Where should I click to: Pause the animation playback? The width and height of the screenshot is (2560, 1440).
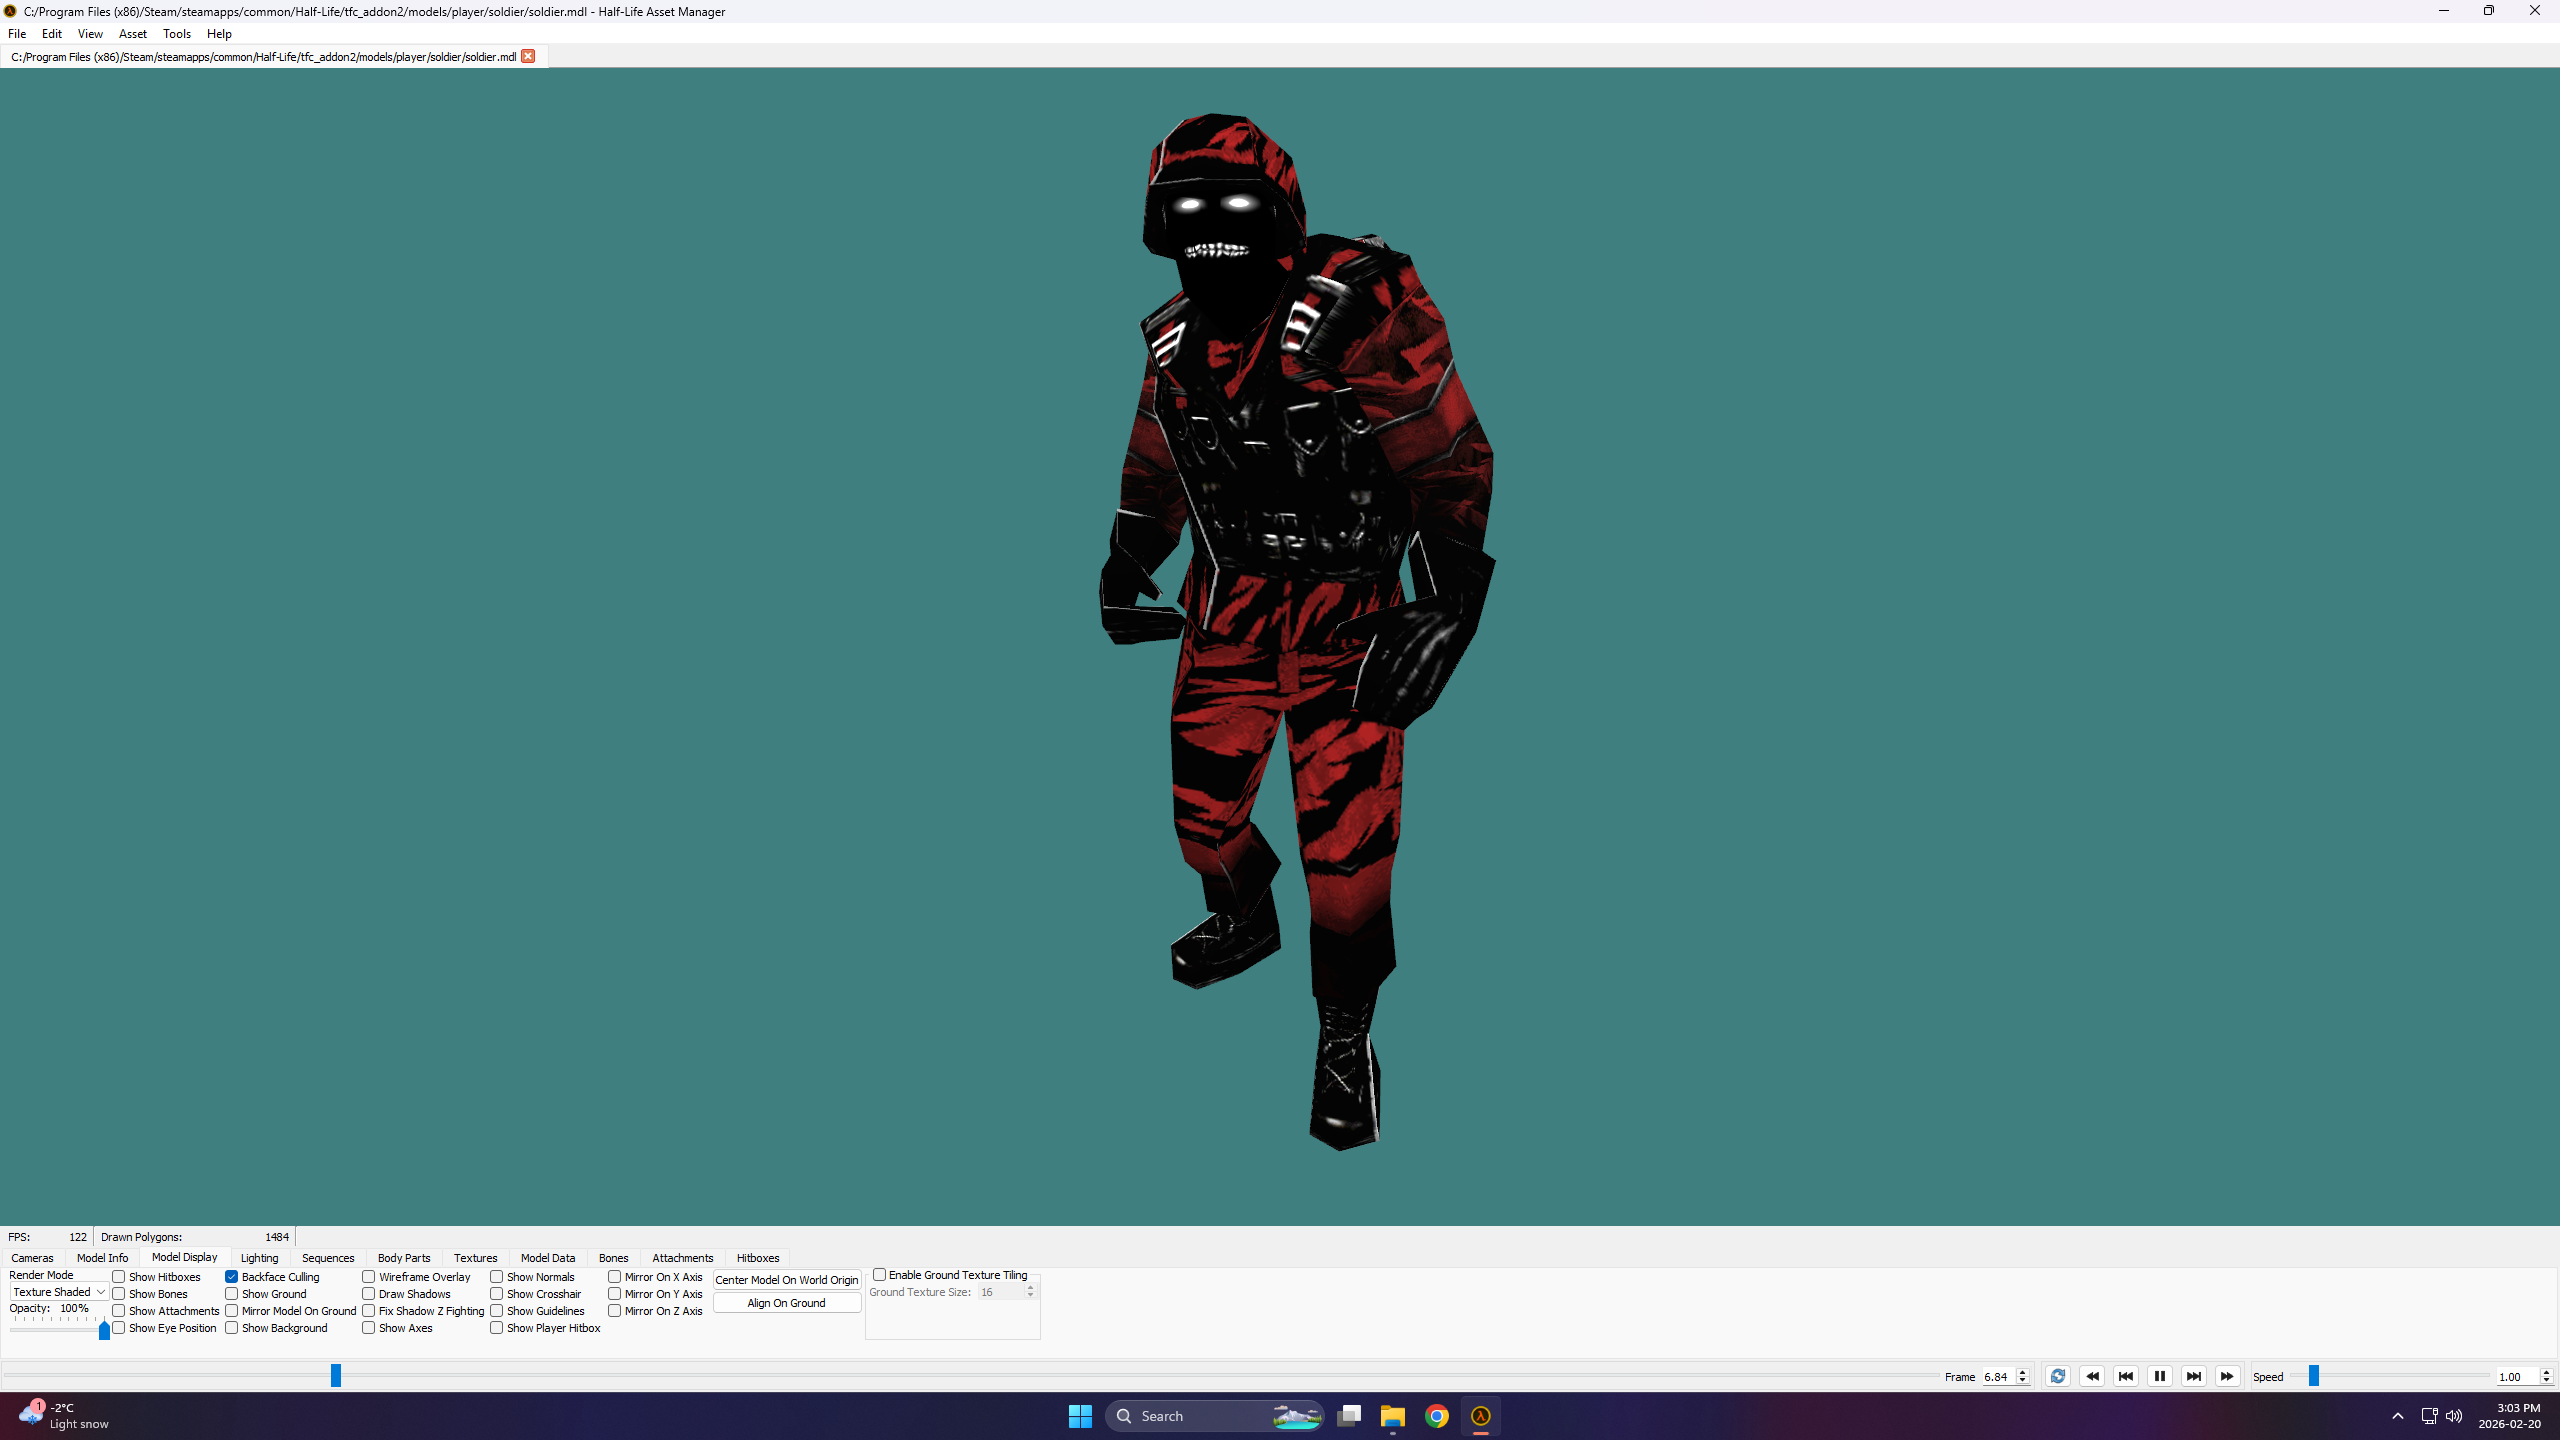2160,1376
